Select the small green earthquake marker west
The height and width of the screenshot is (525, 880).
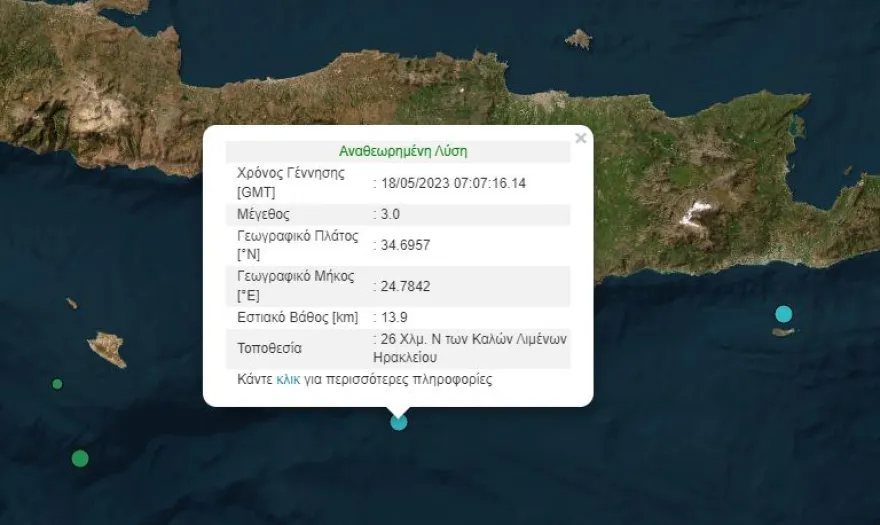[57, 384]
